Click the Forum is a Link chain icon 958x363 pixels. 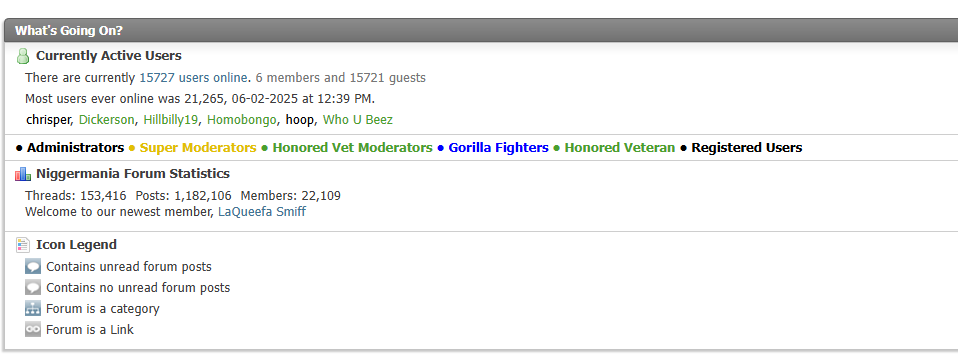(33, 329)
